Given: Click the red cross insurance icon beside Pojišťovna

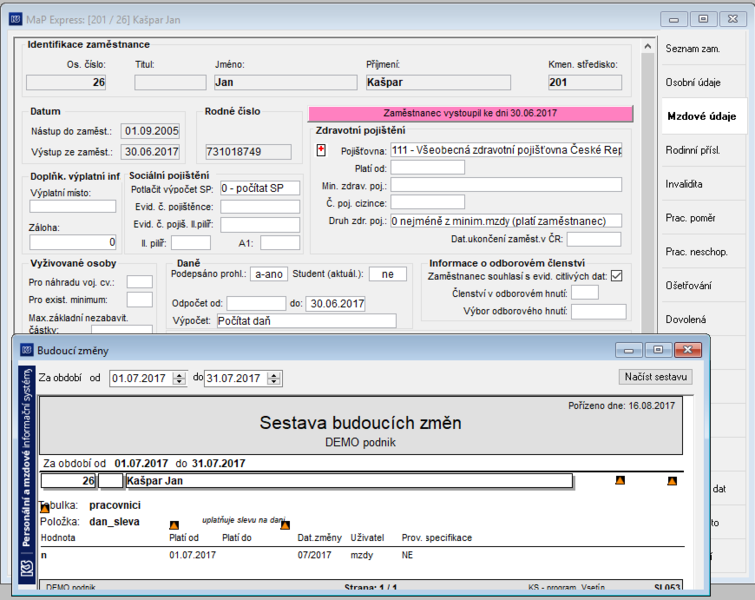Looking at the screenshot, I should click(321, 150).
